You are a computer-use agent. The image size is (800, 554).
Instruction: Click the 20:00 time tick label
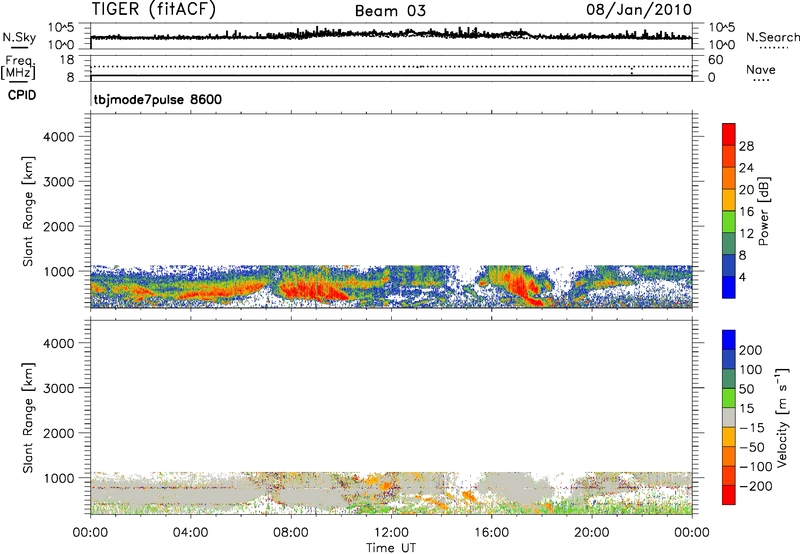591,533
